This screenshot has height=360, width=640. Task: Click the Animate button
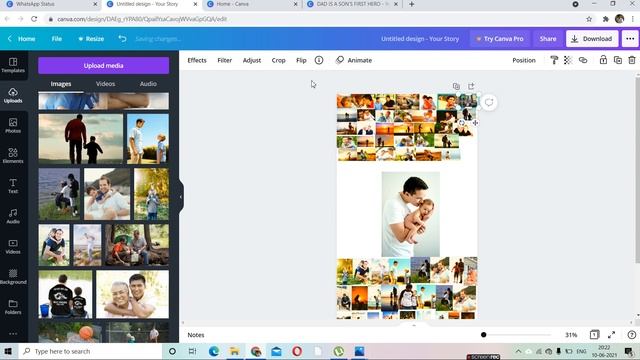[353, 60]
